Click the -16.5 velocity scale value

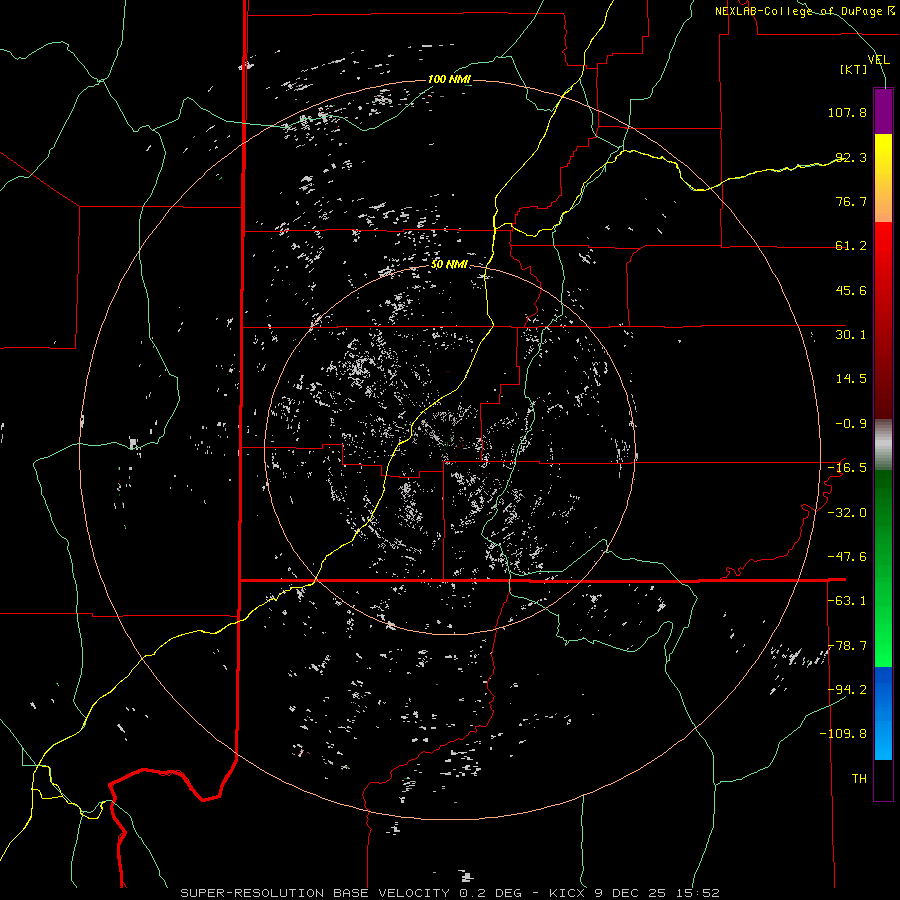847,468
